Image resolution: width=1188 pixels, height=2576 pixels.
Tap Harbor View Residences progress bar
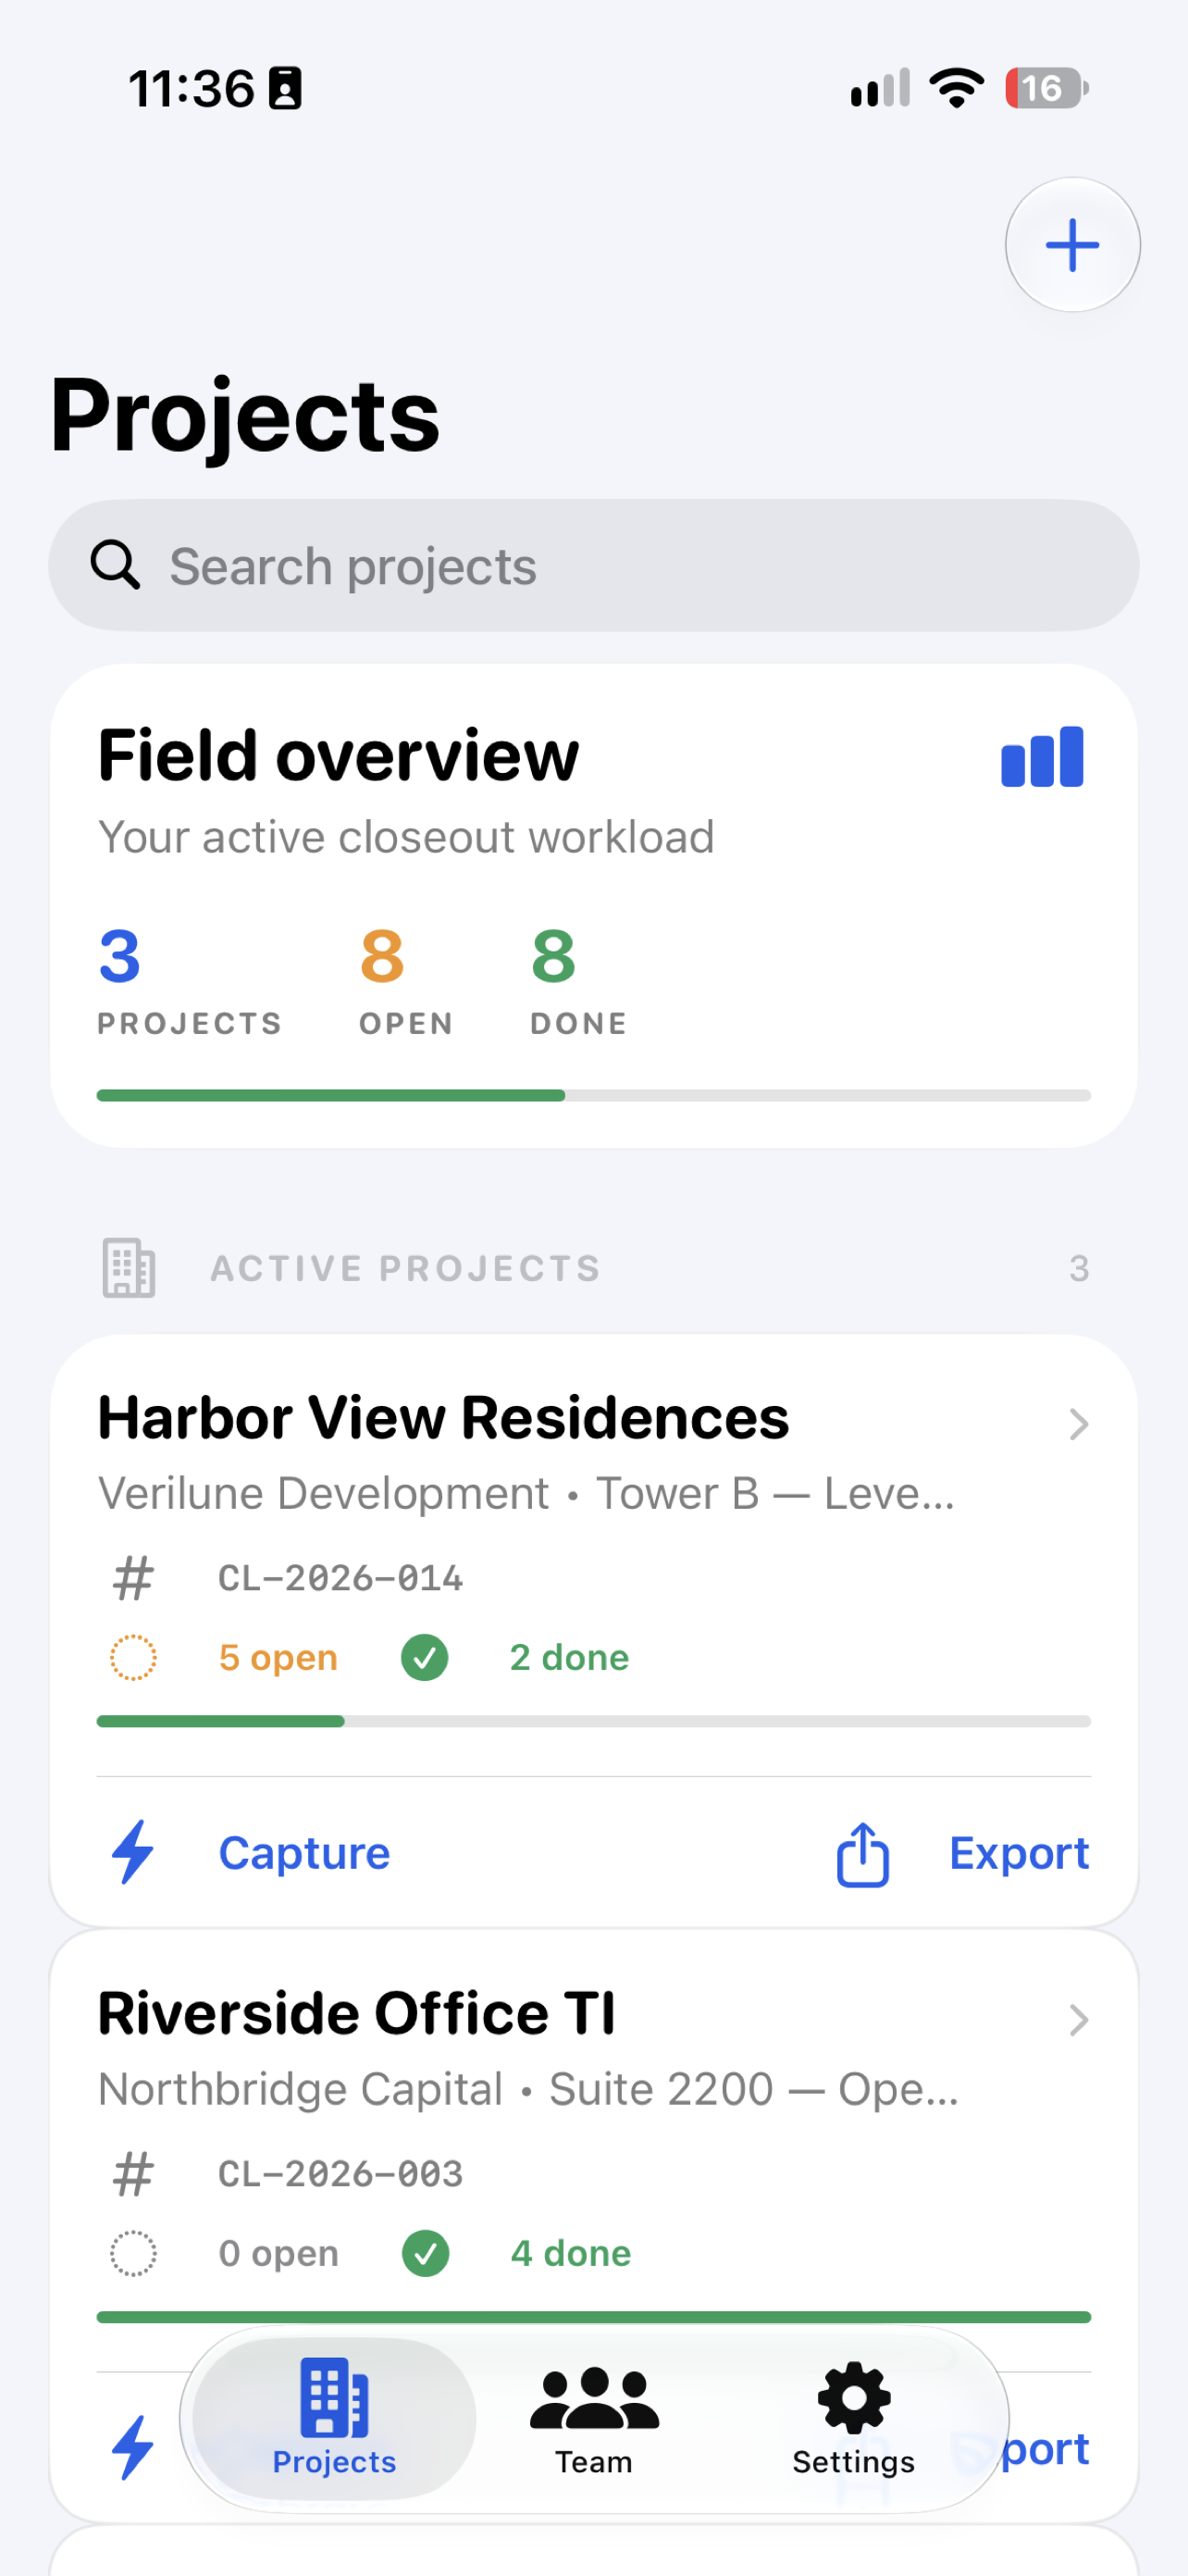[x=594, y=1721]
